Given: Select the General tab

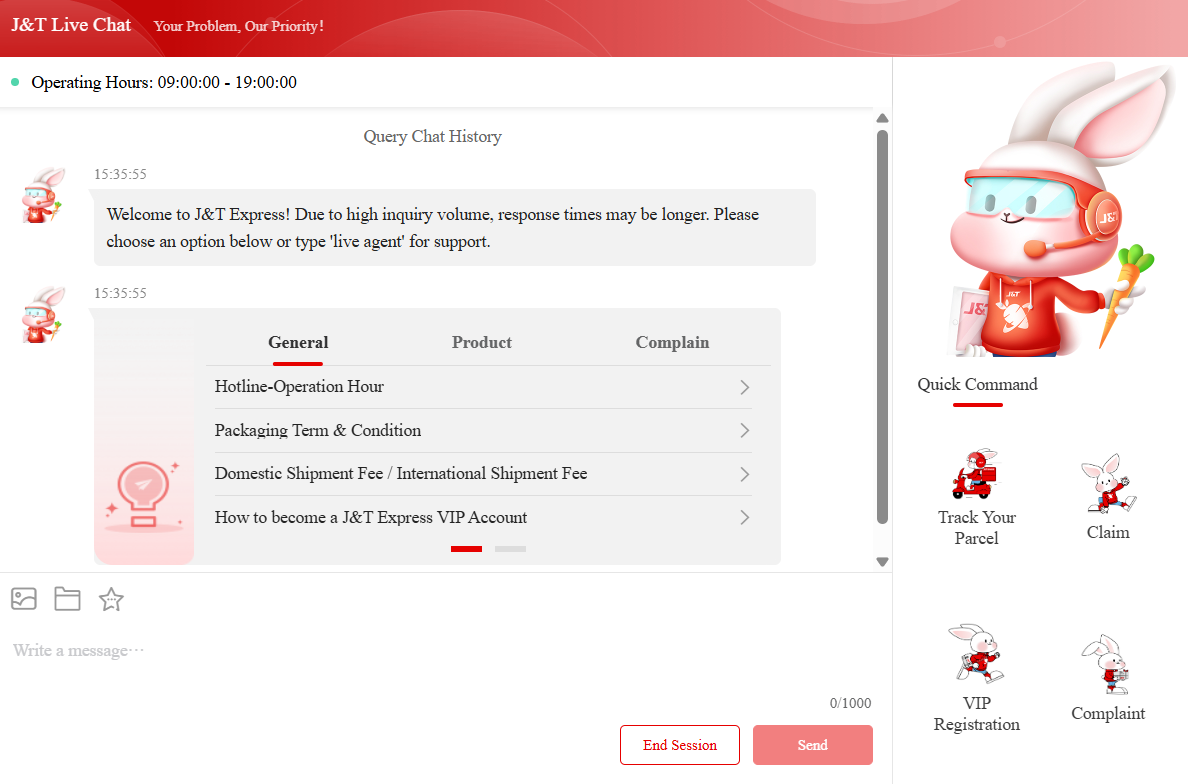Looking at the screenshot, I should point(297,342).
